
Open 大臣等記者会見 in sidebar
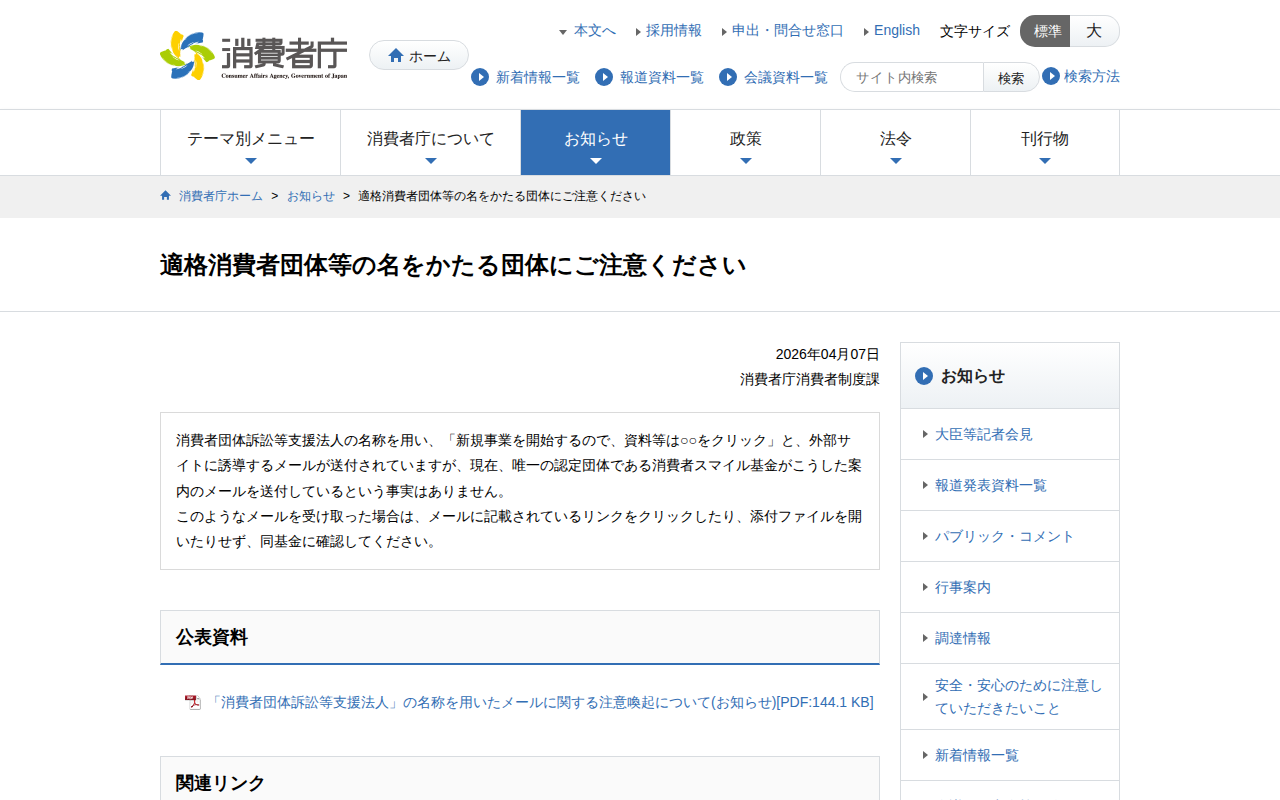983,434
